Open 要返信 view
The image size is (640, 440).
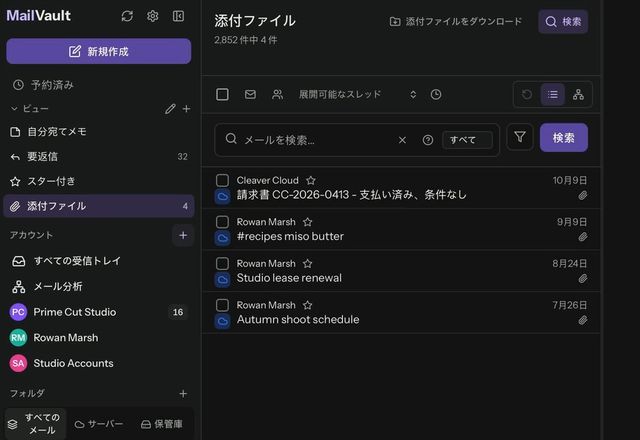[x=98, y=157]
